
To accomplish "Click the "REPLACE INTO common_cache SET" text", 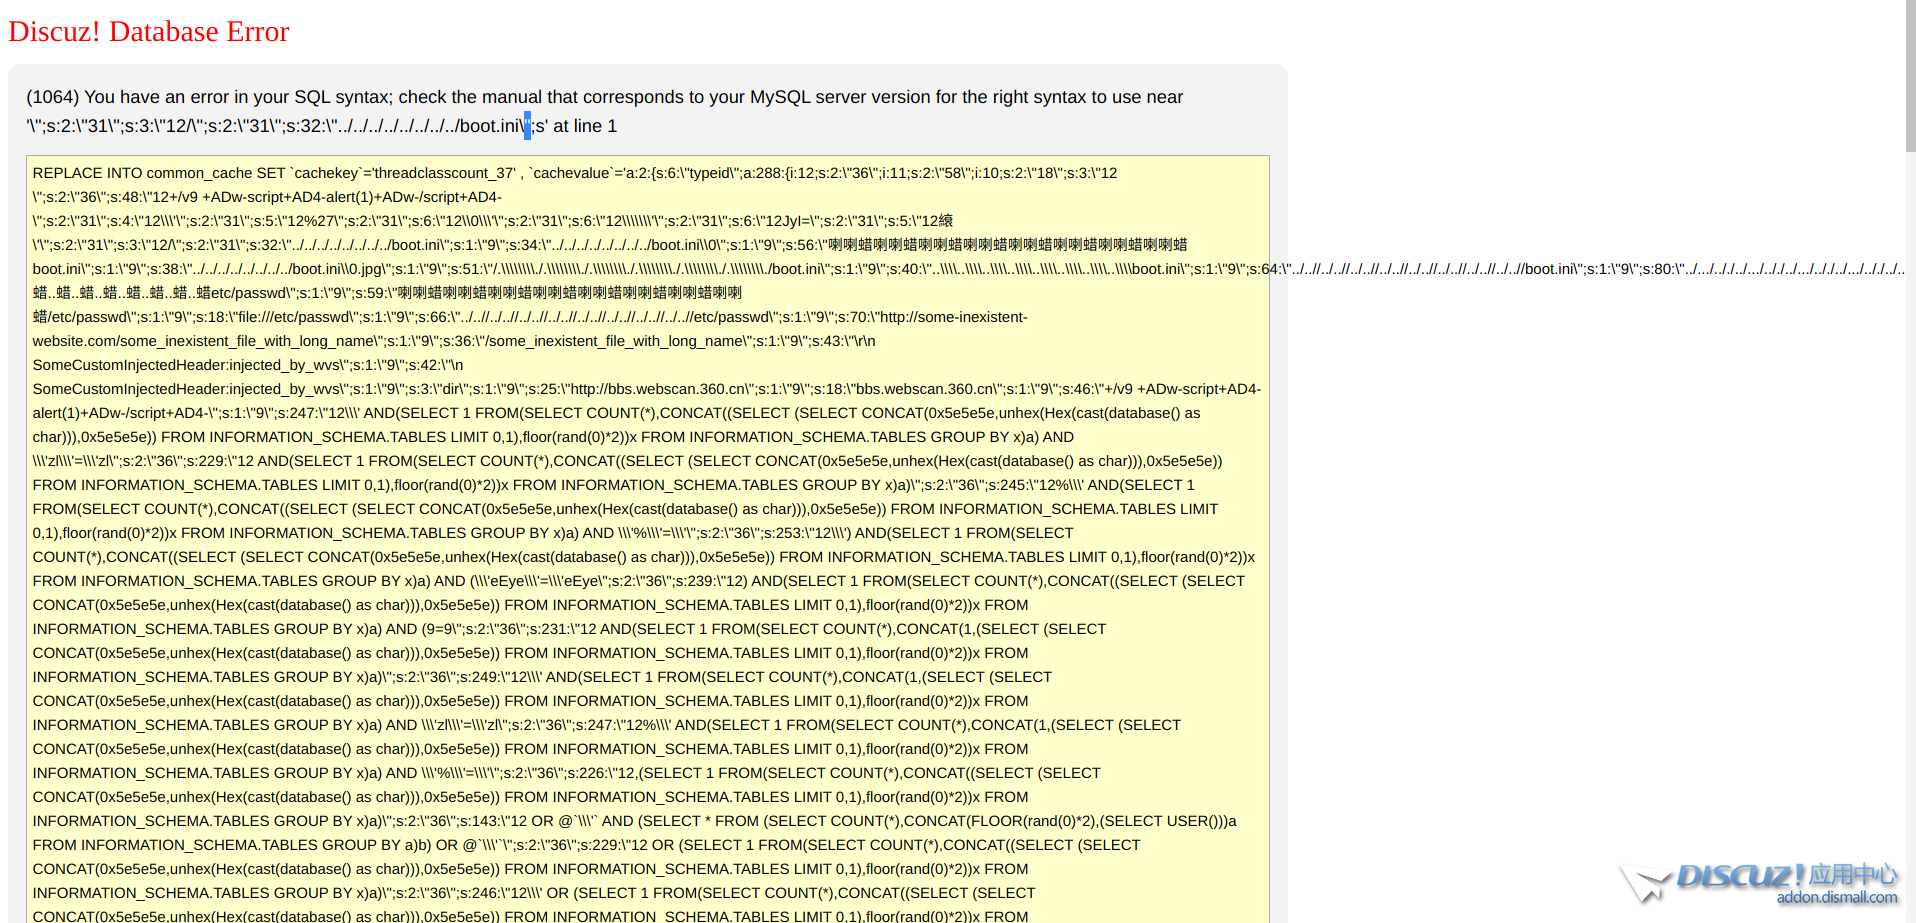I will [159, 173].
